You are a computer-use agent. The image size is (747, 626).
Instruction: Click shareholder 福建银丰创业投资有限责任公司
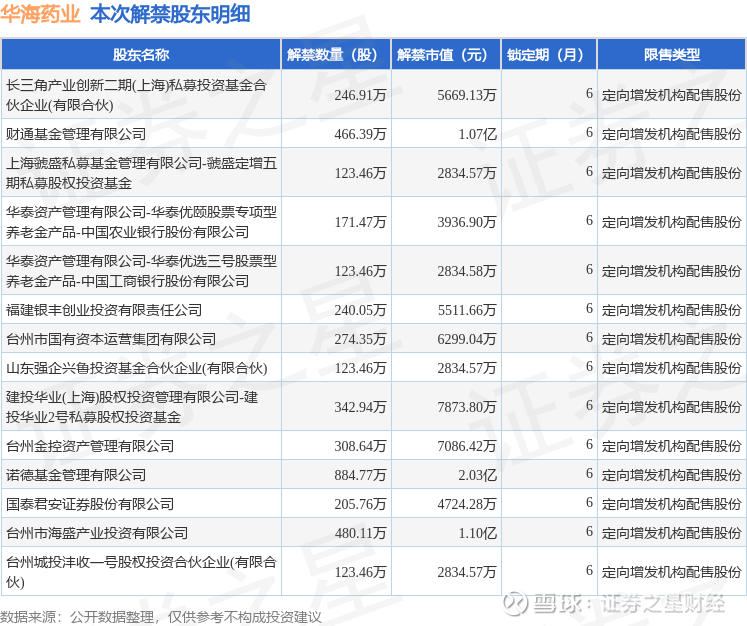coord(104,310)
